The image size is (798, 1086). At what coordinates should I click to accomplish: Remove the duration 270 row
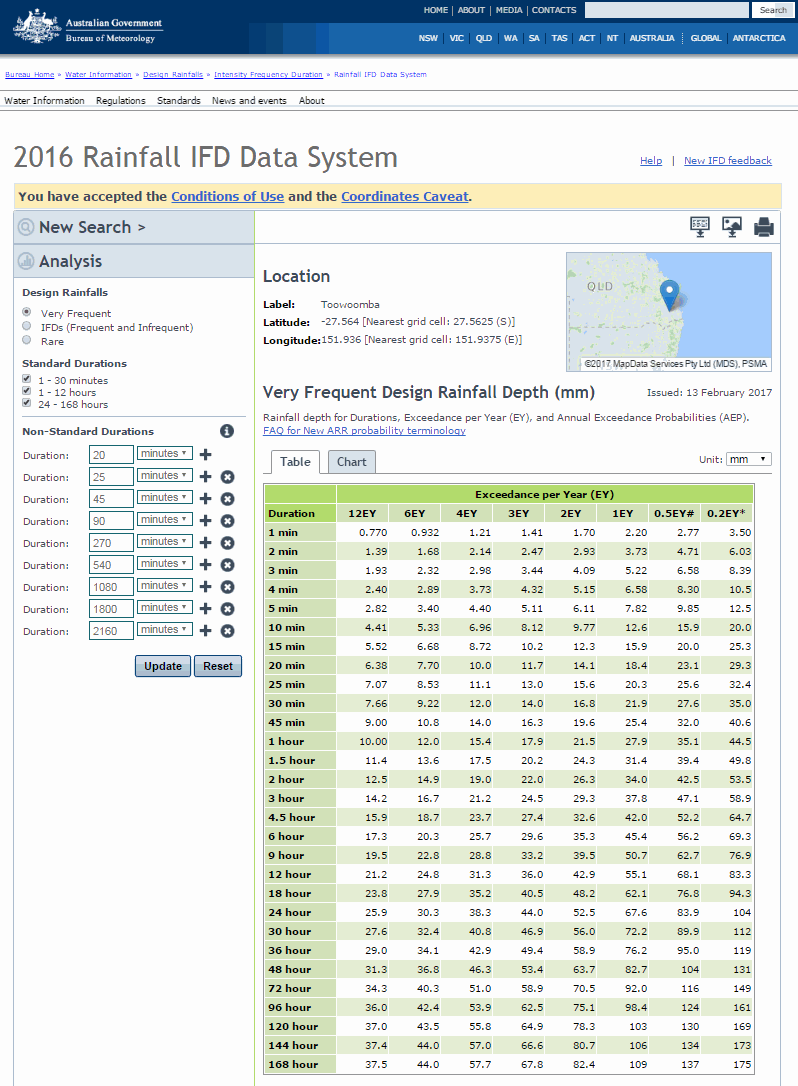pyautogui.click(x=227, y=543)
